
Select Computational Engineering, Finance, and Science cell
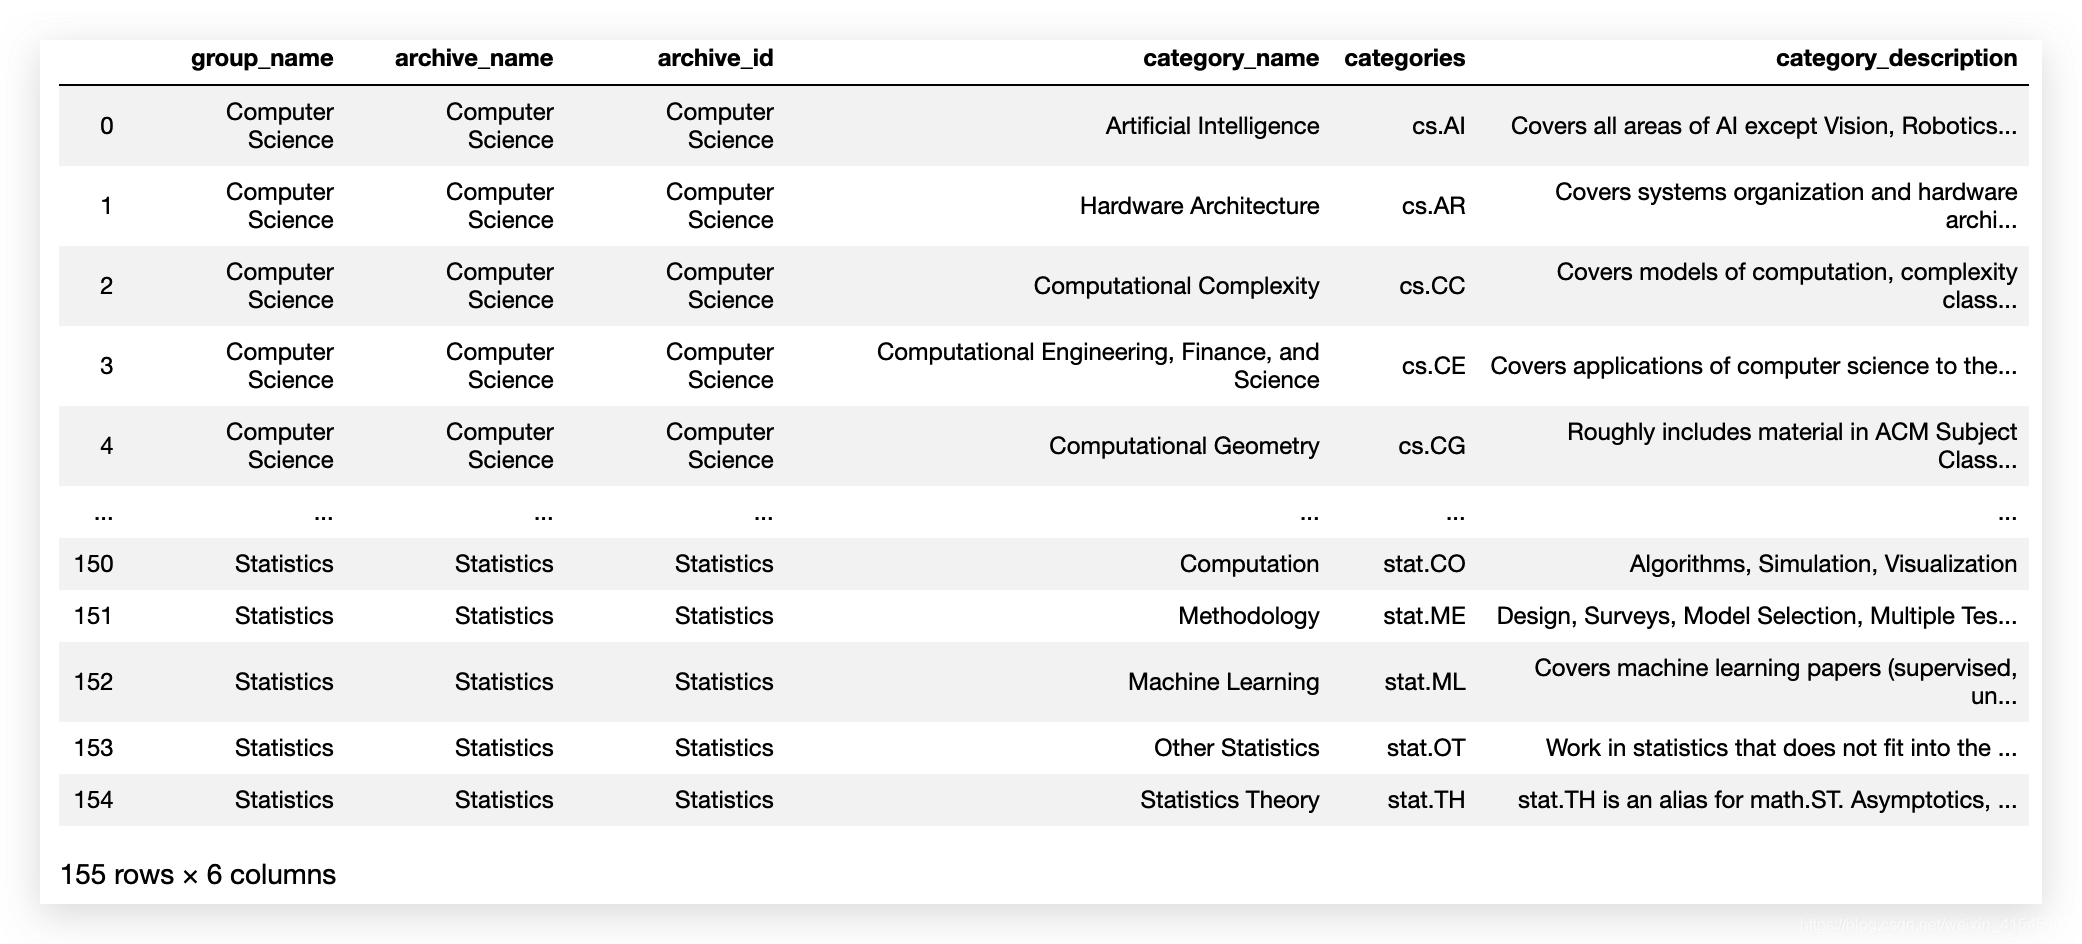(x=1098, y=366)
